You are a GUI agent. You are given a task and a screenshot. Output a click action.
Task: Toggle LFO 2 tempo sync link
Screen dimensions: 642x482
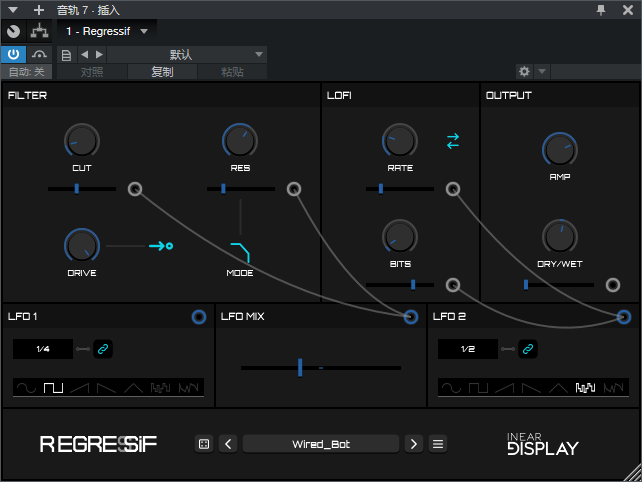[528, 348]
